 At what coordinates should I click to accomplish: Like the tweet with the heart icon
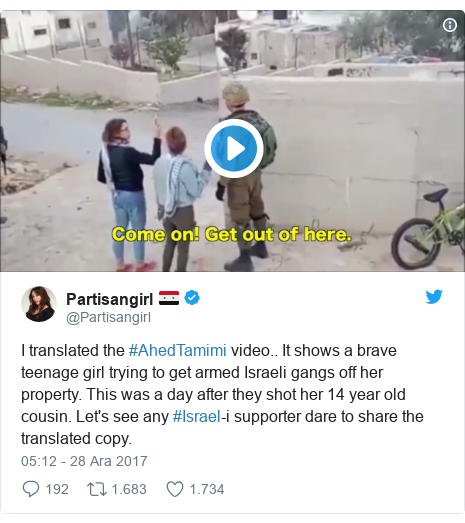[175, 489]
